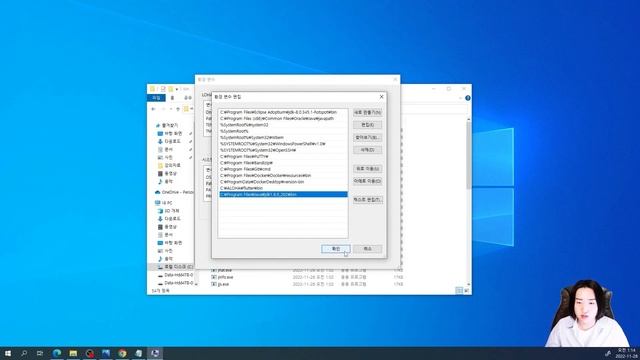Click the back arrow in File Explorer
The image size is (640, 360).
coord(153,109)
